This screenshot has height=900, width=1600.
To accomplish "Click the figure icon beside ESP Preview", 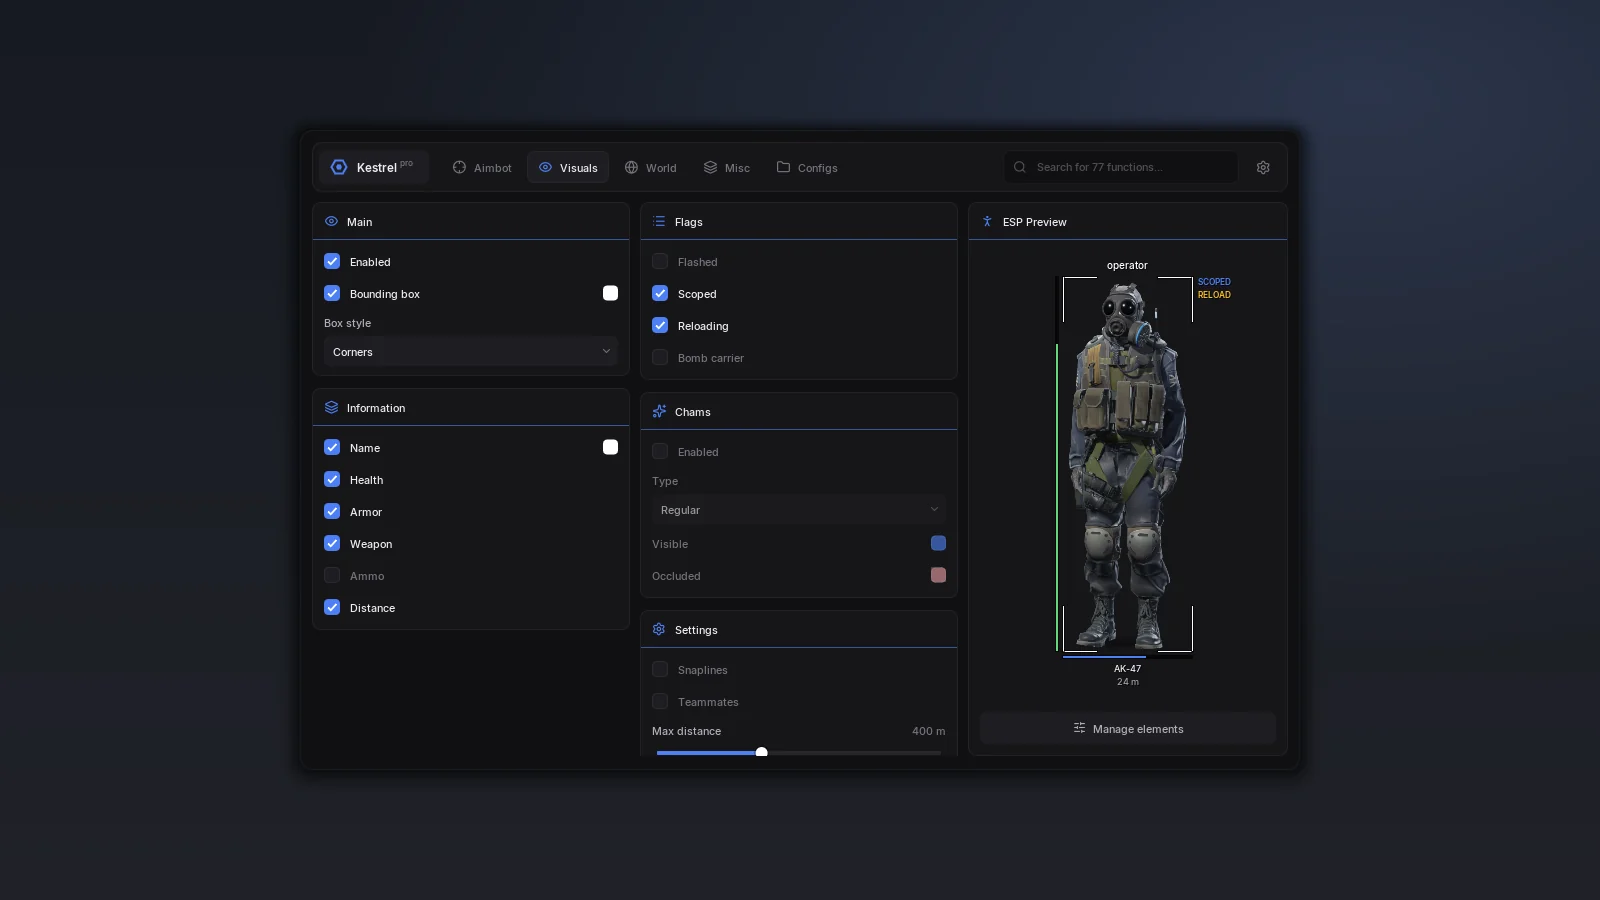I will tap(987, 221).
